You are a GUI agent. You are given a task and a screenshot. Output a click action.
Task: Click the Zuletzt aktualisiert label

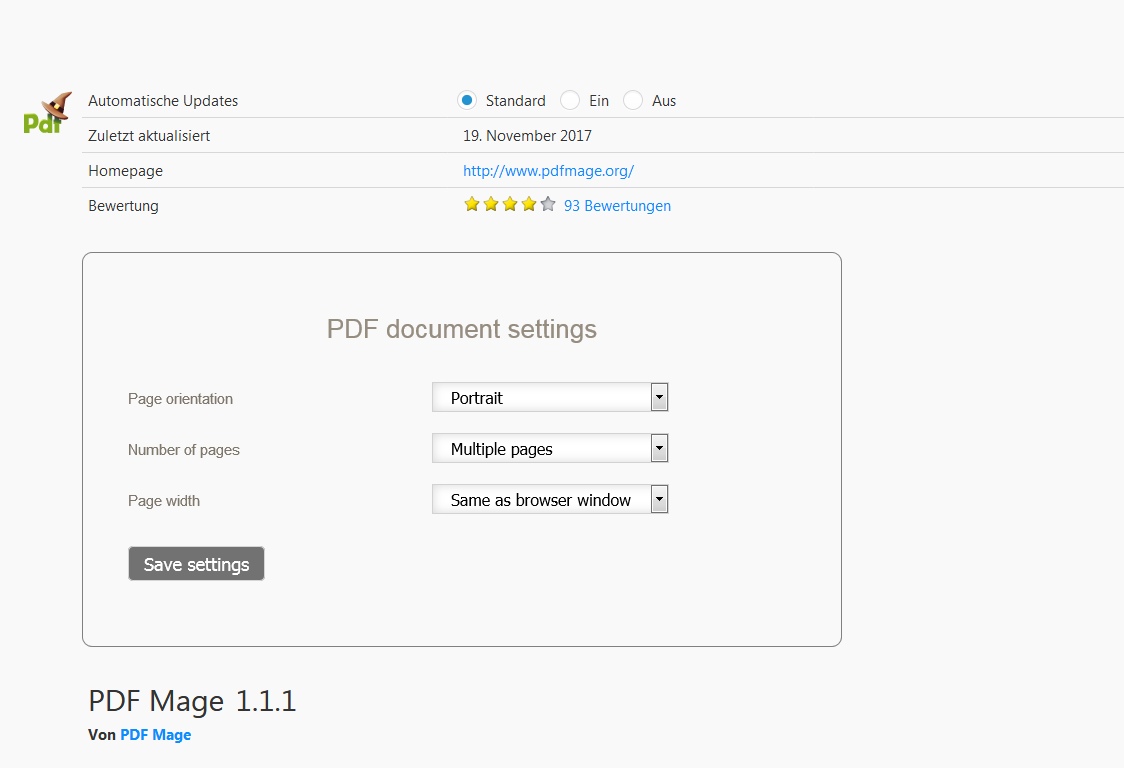(x=149, y=136)
